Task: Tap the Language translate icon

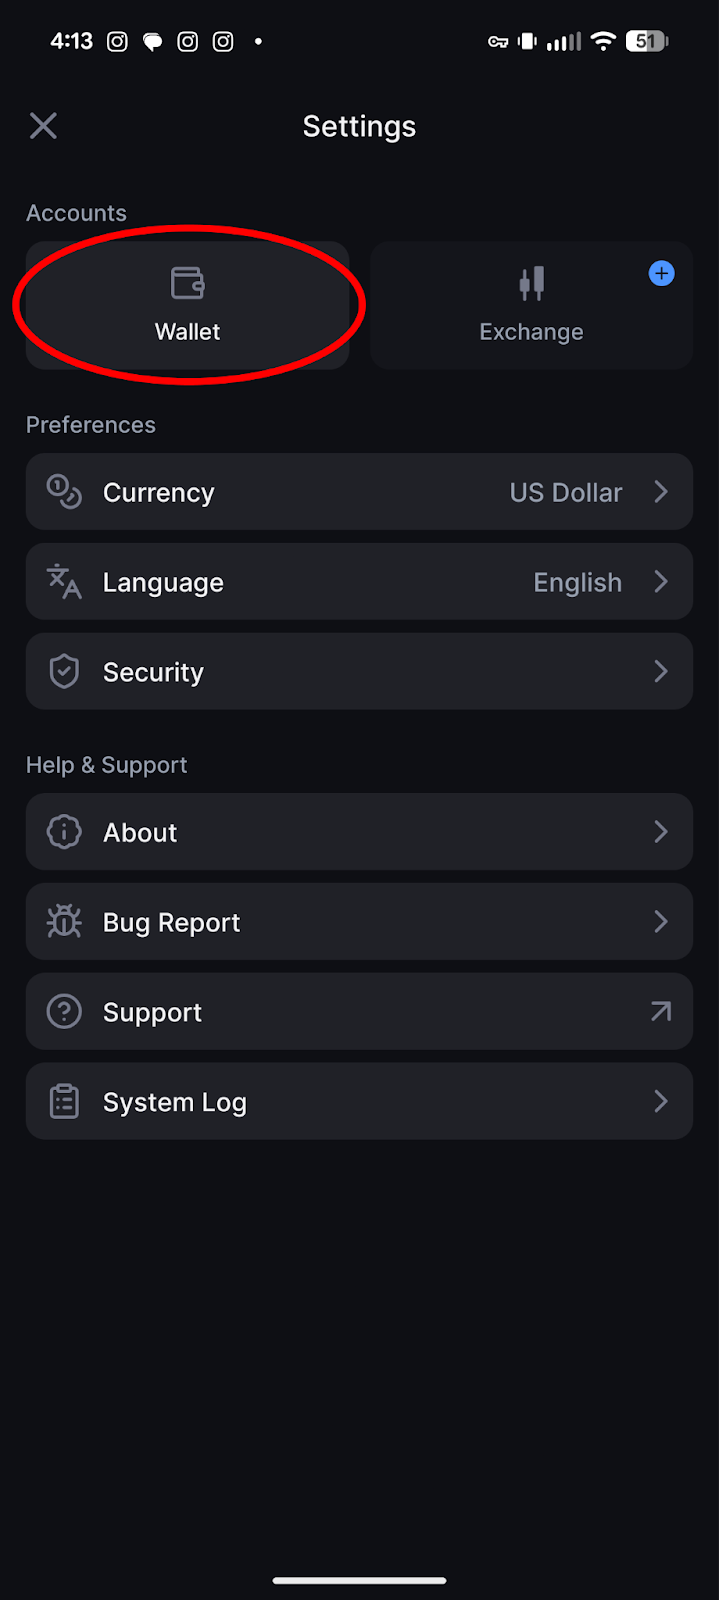Action: [x=64, y=582]
